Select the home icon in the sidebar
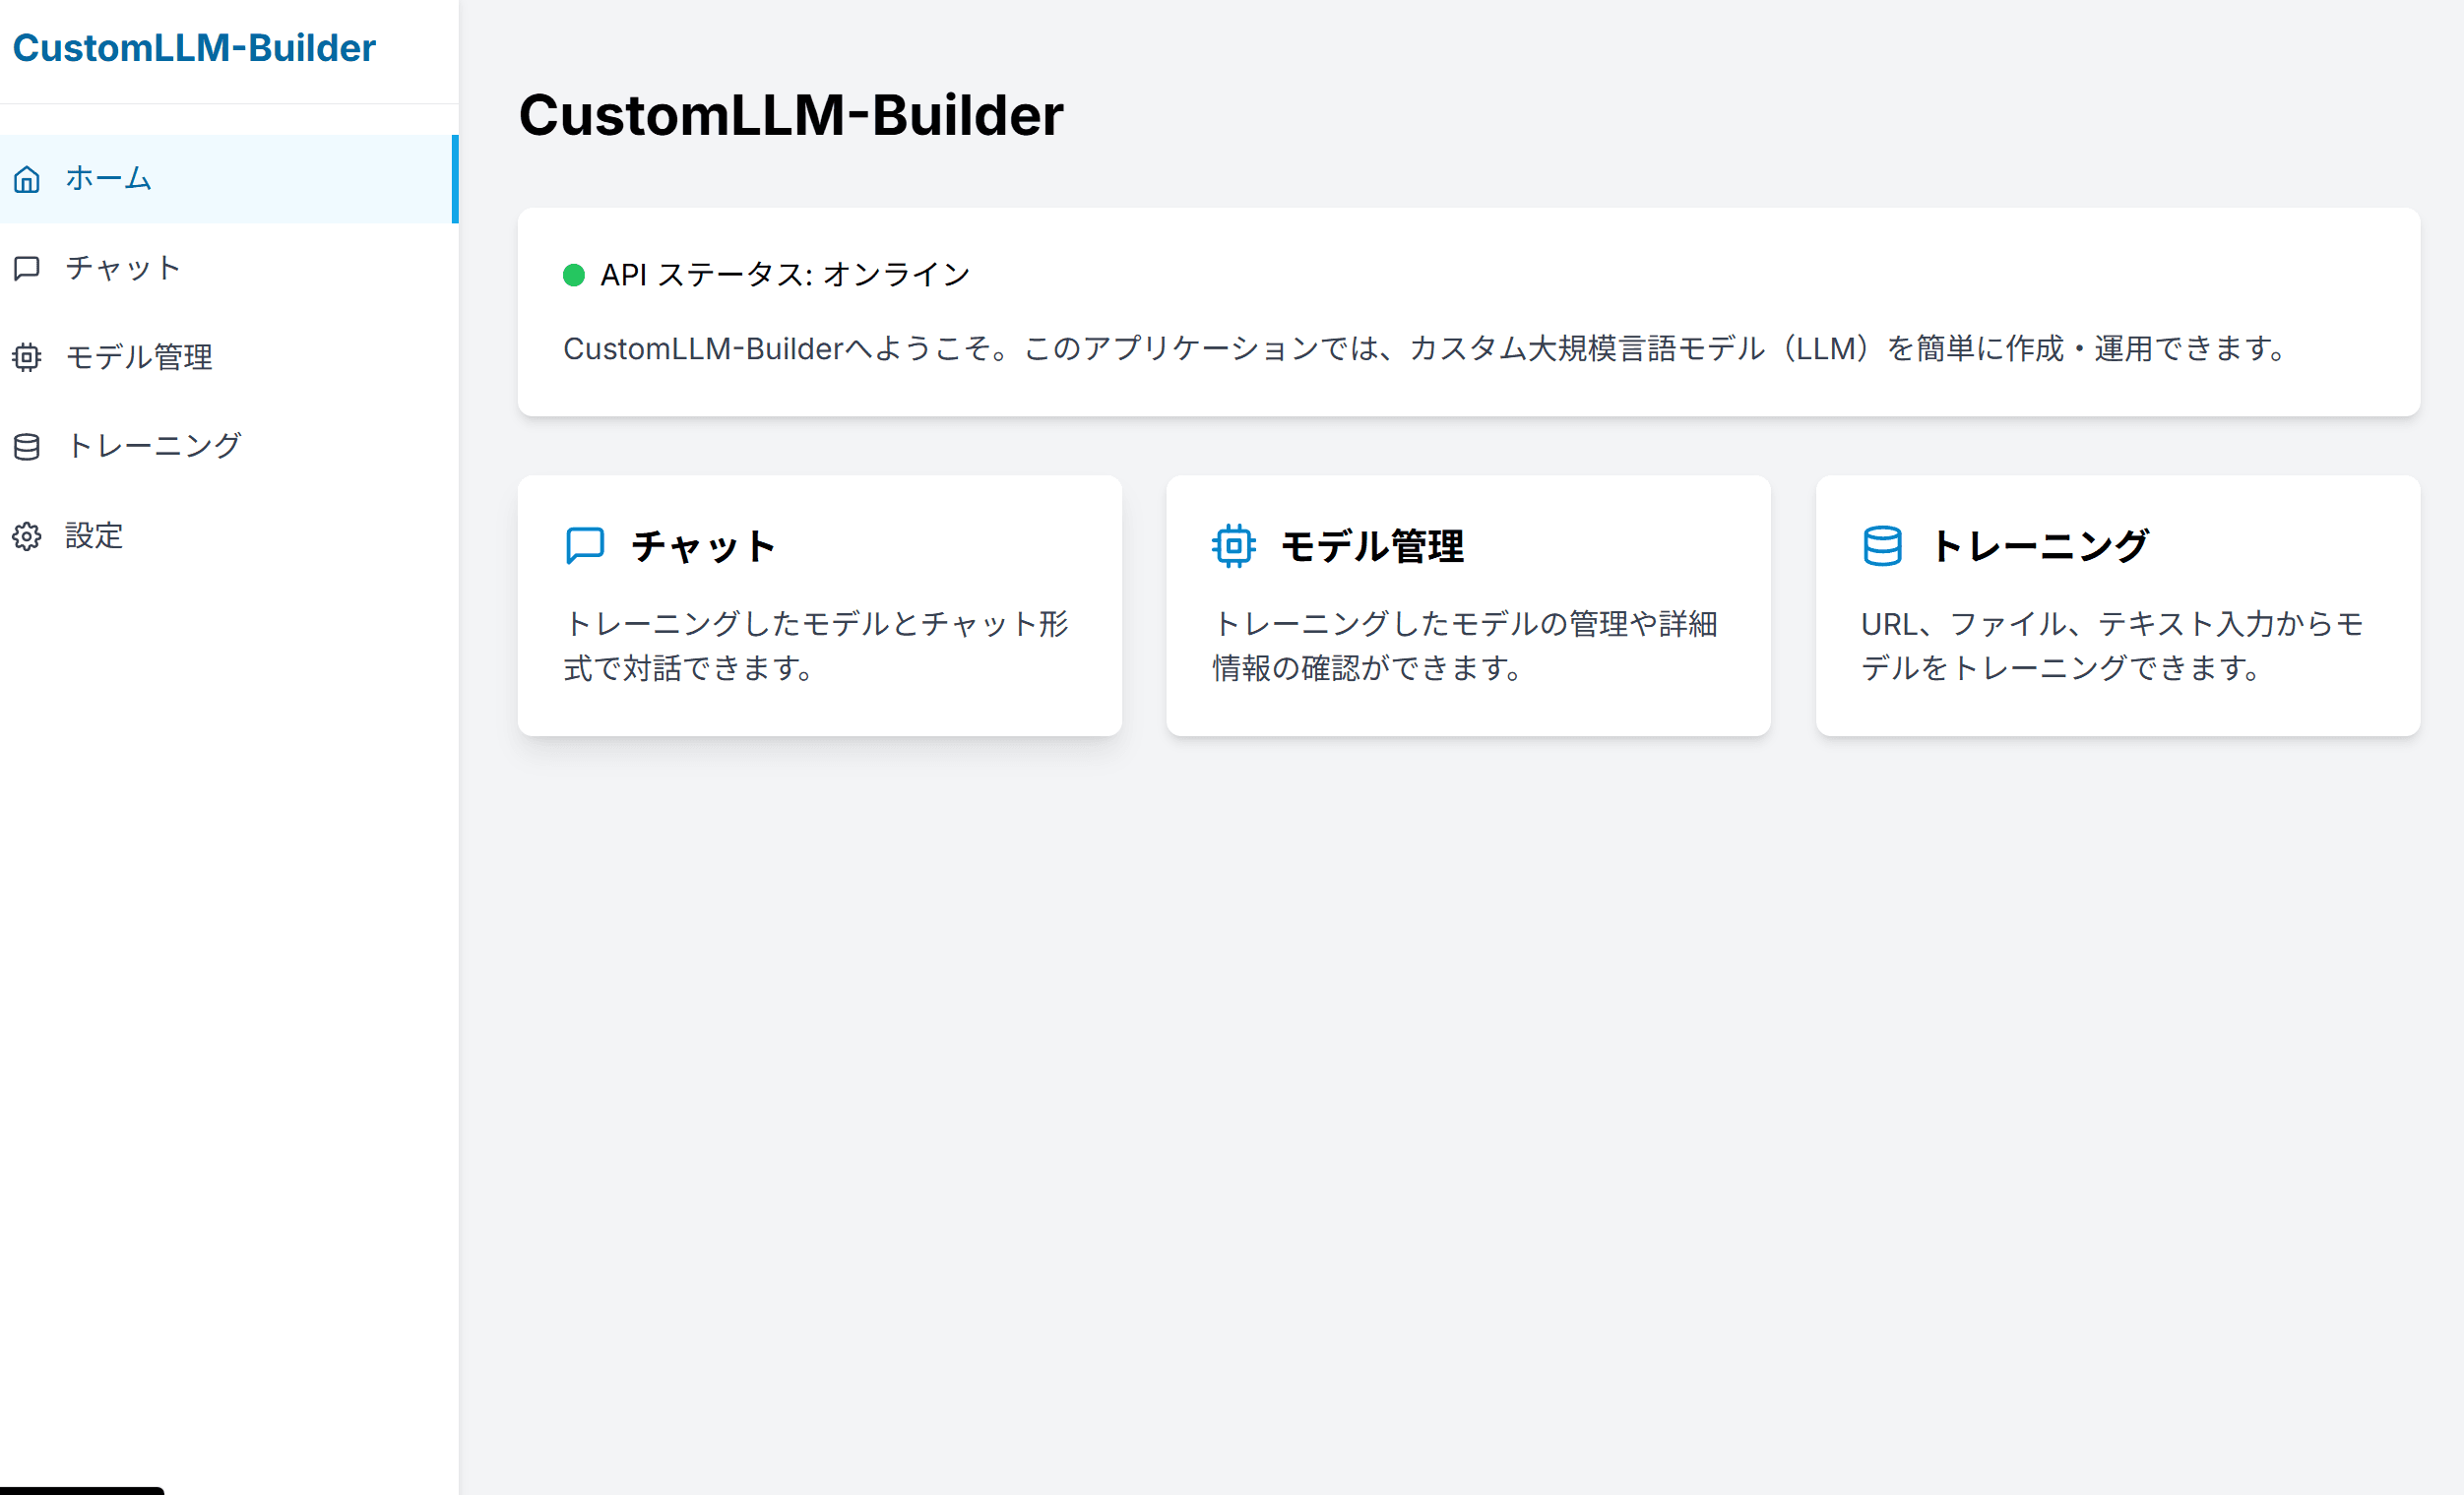The image size is (2464, 1495). [x=26, y=179]
